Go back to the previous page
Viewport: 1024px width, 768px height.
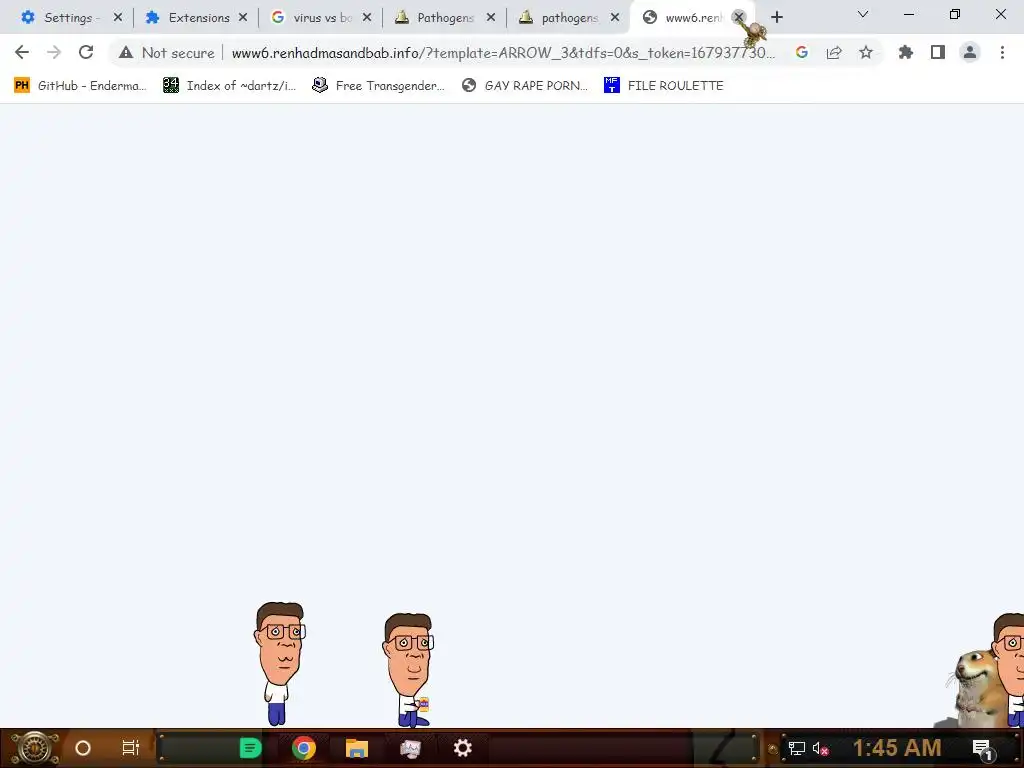tap(22, 52)
